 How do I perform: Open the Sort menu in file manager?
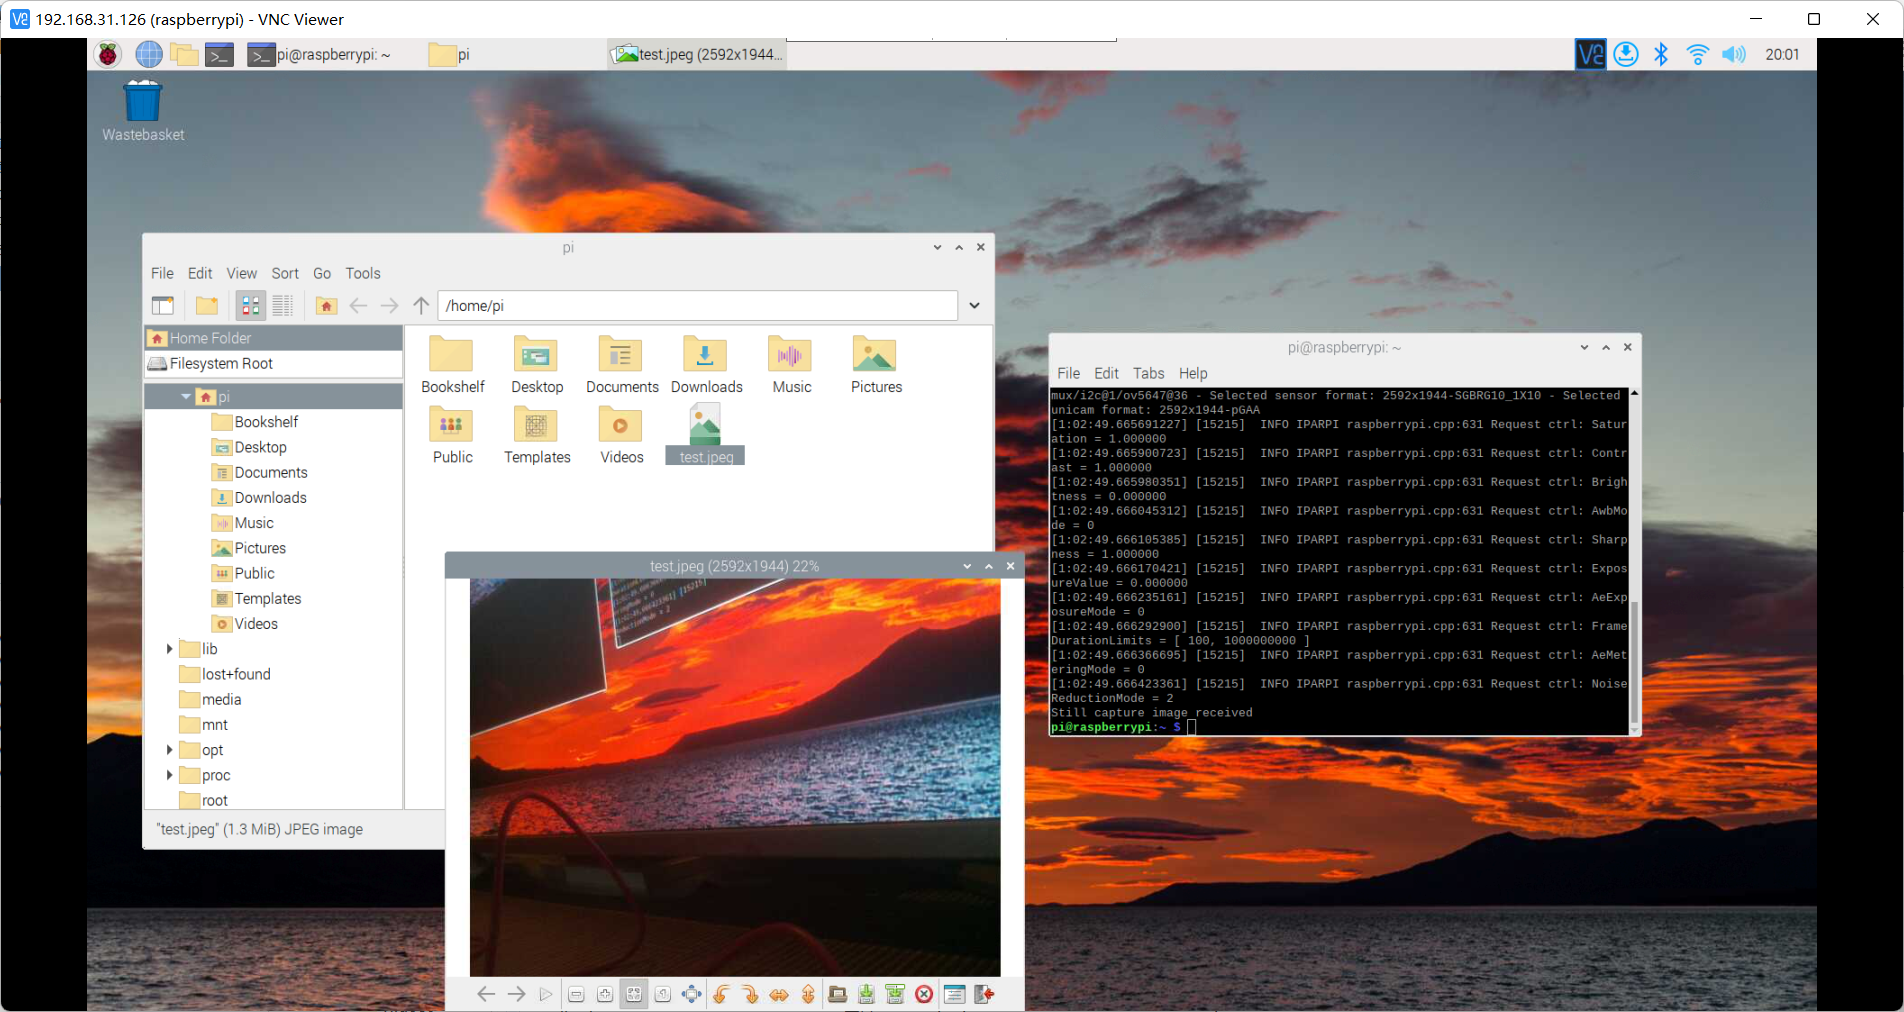pyautogui.click(x=285, y=273)
